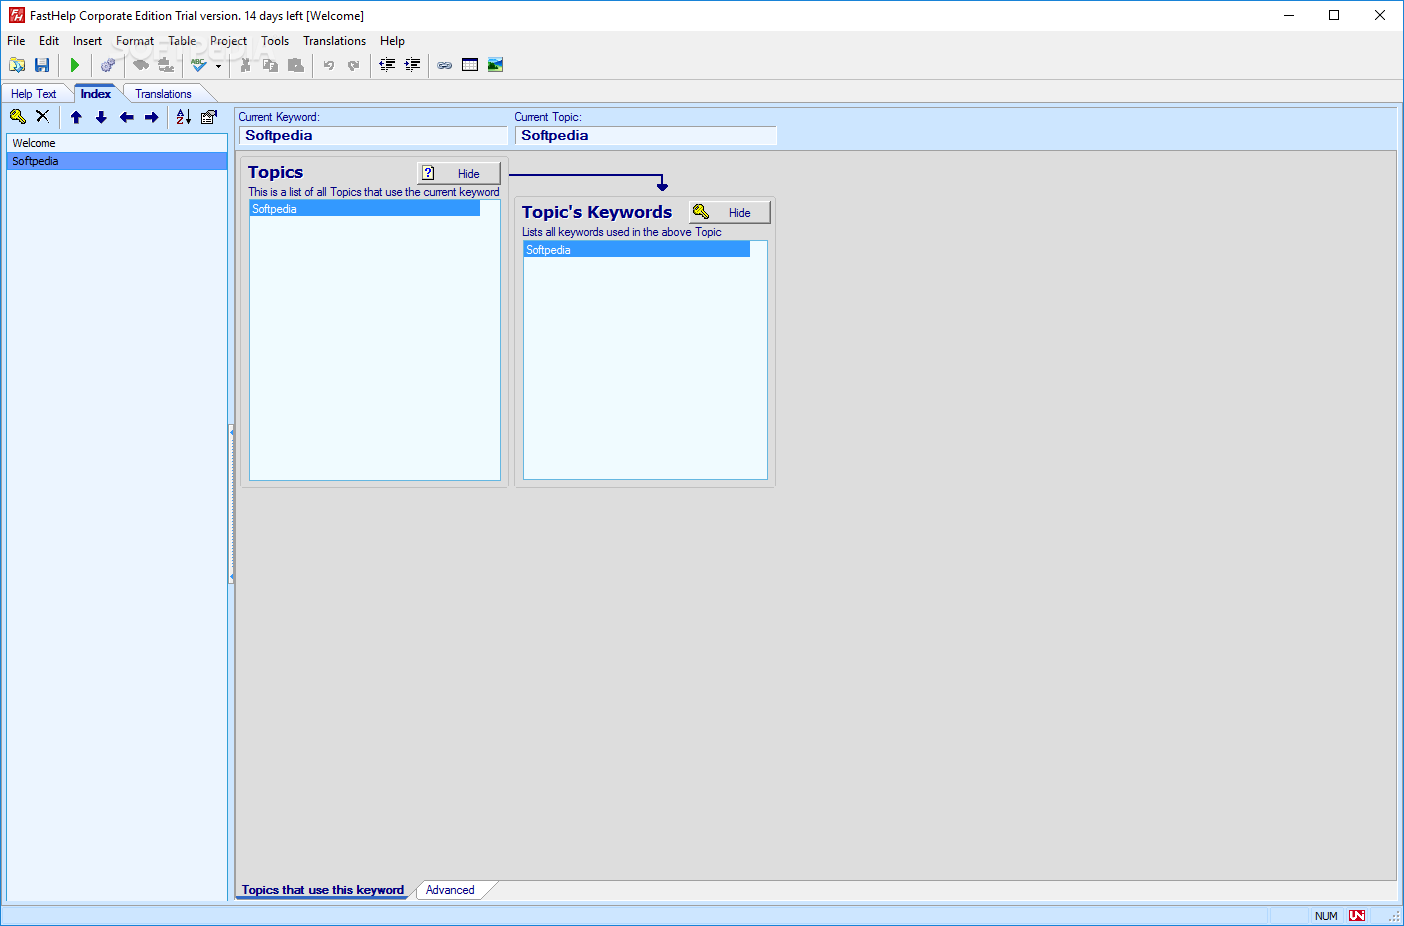Select Softpedia in Topic's Keywords list
This screenshot has width=1404, height=926.
(637, 250)
